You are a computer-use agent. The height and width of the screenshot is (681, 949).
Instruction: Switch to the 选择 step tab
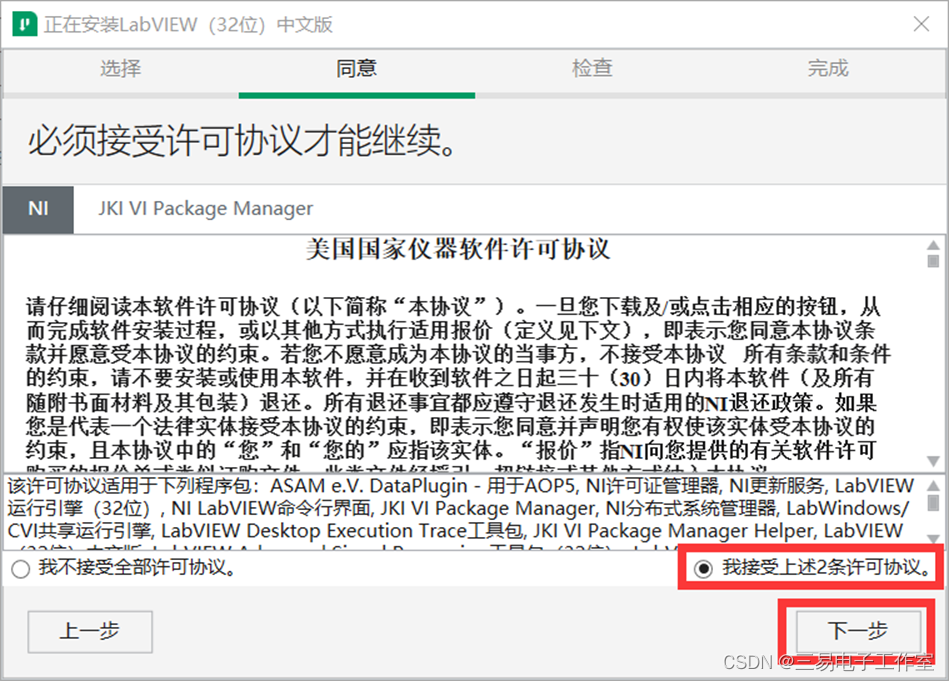[x=120, y=68]
